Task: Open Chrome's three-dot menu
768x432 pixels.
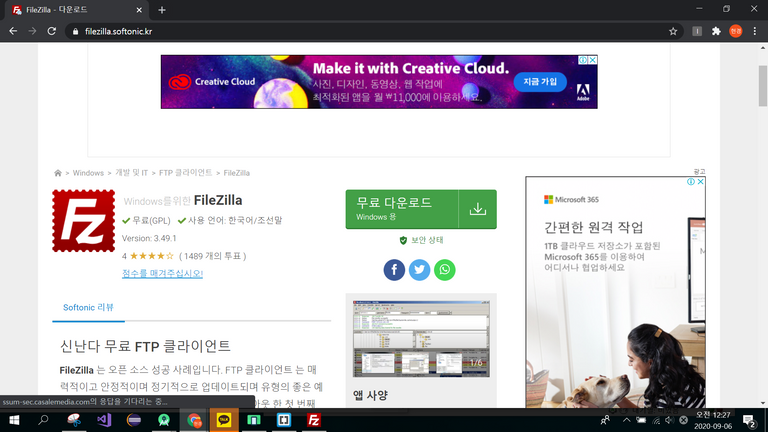Action: (x=755, y=31)
